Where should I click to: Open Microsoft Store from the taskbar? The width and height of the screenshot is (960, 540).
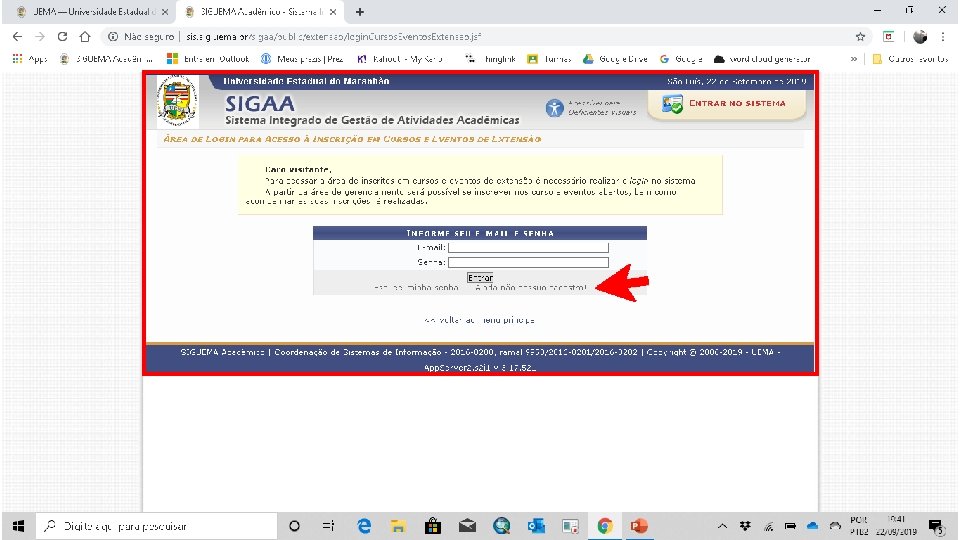coord(433,526)
